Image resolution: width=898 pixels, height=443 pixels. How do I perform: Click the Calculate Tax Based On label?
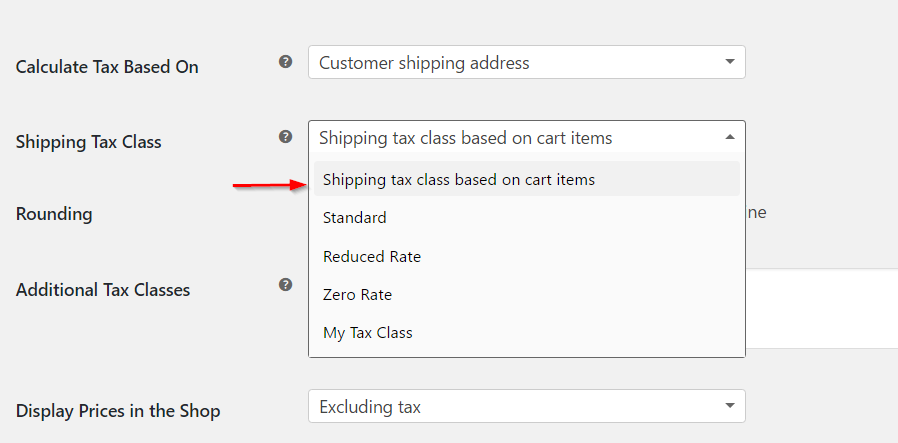107,66
